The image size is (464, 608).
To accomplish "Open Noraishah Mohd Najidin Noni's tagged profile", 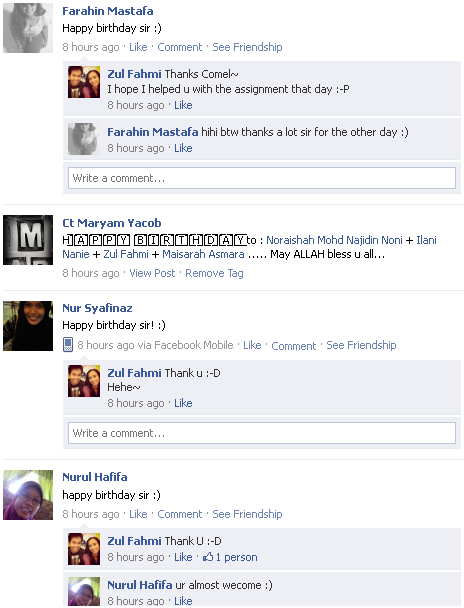I will coord(334,240).
